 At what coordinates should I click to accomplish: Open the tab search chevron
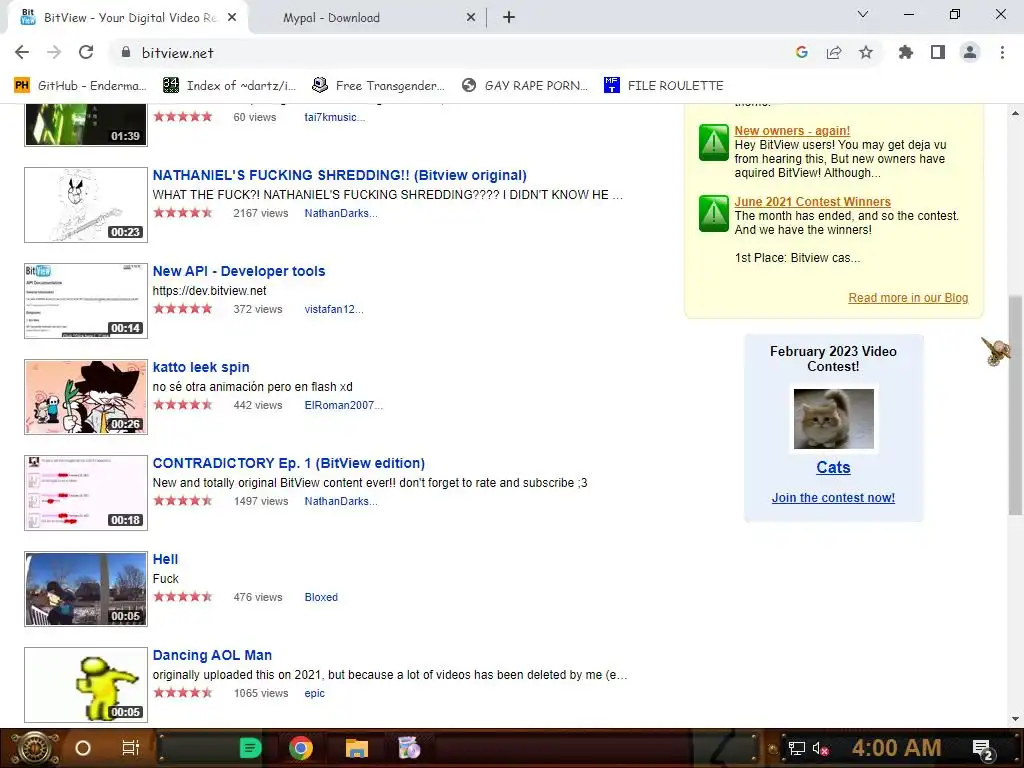tap(863, 14)
